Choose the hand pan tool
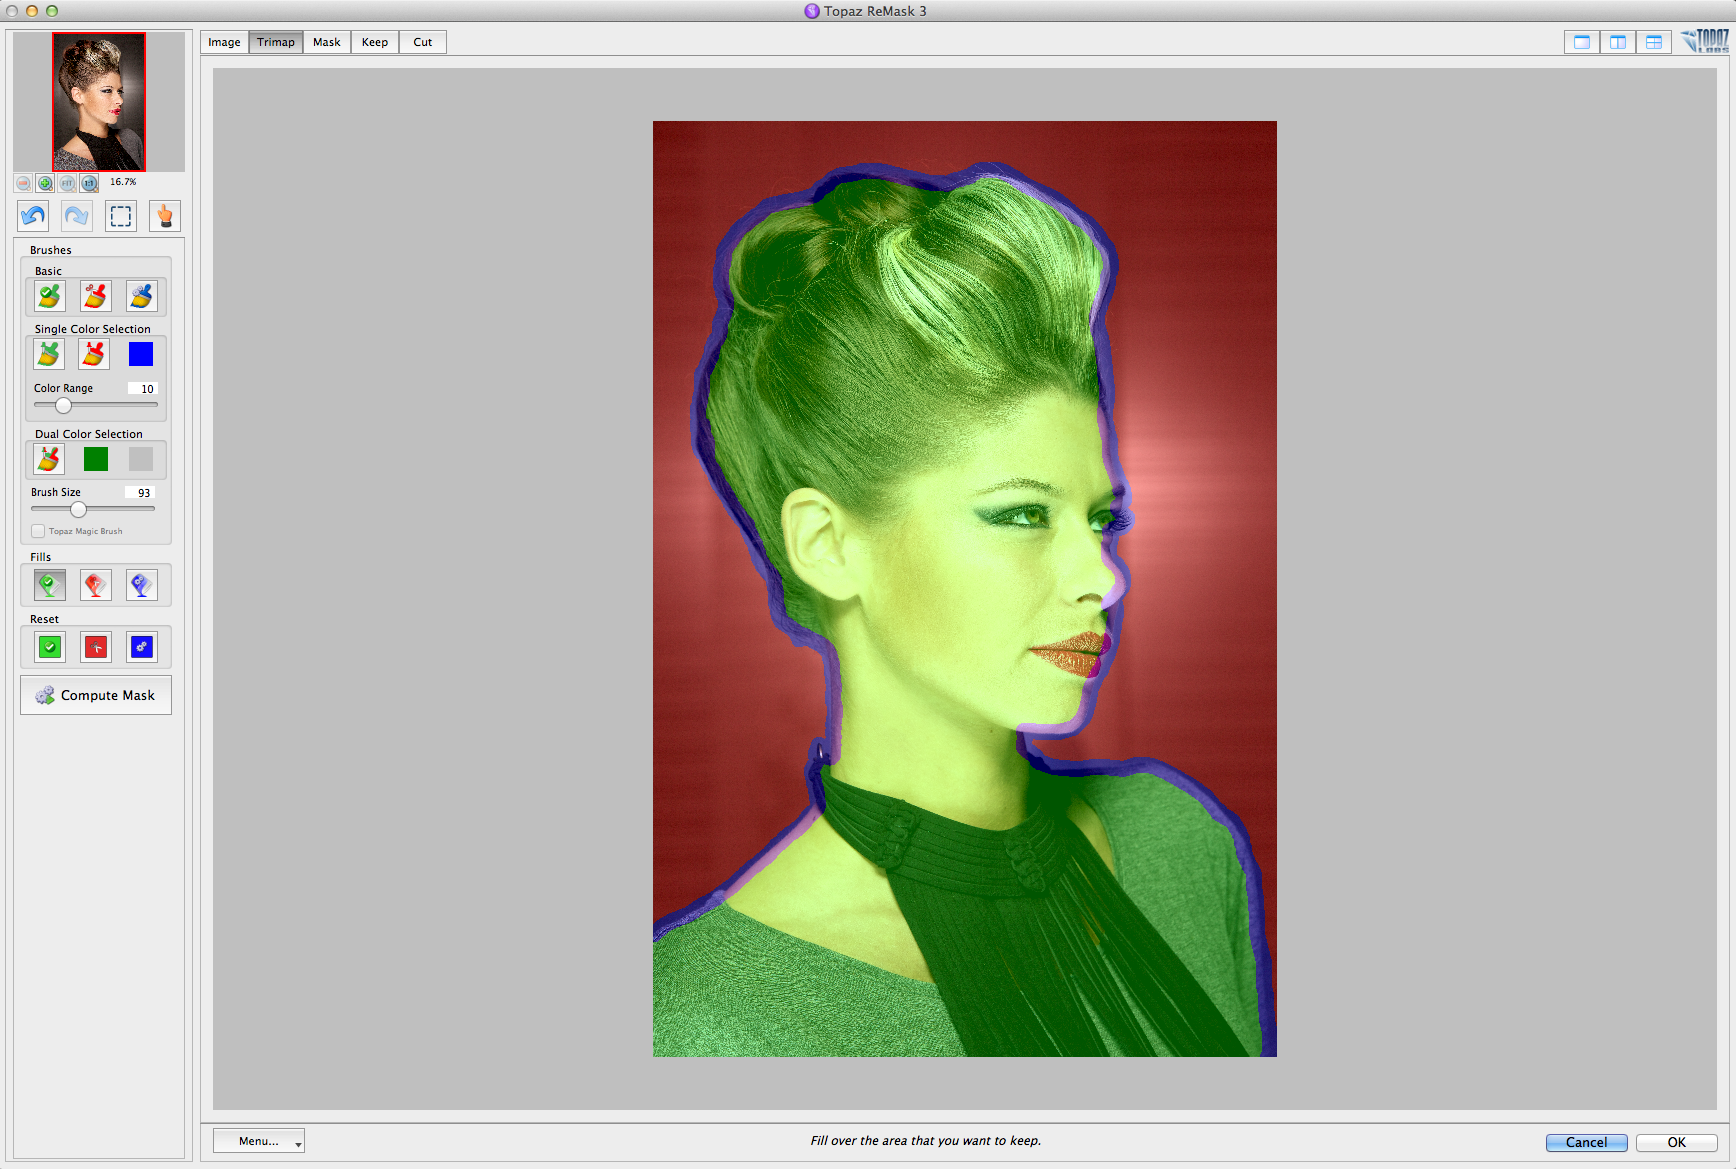This screenshot has height=1169, width=1736. click(165, 216)
